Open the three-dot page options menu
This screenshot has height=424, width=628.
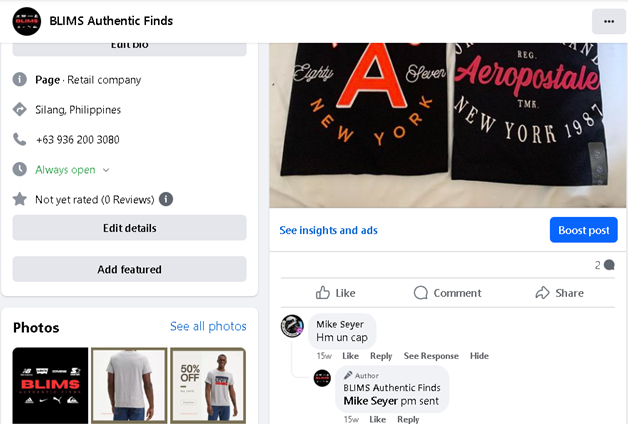[608, 21]
